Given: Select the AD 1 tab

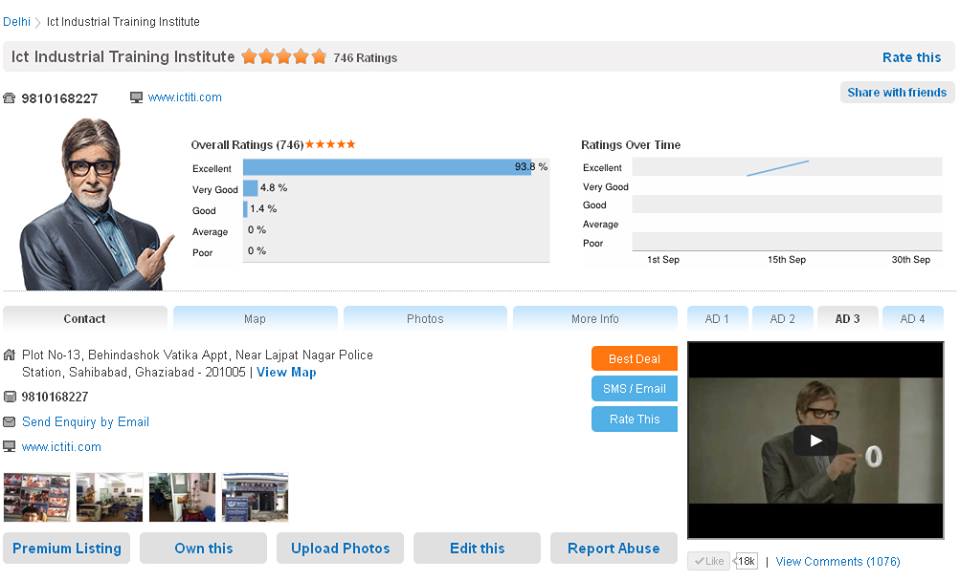Looking at the screenshot, I should (717, 318).
